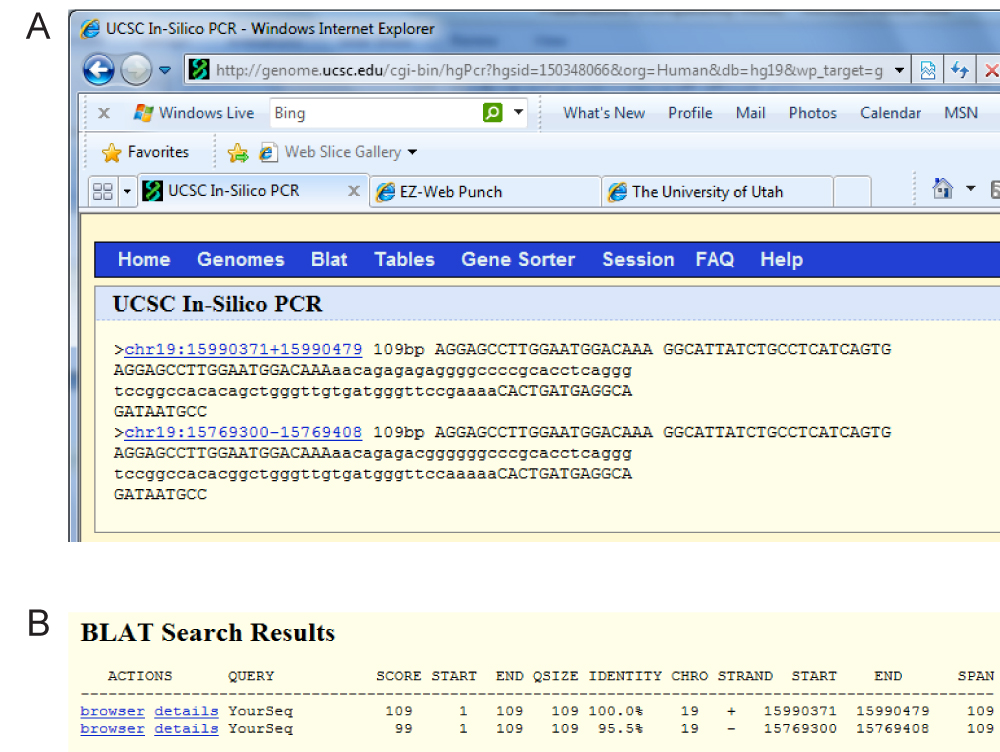Click the details link in BLAT results
The width and height of the screenshot is (1000, 752).
point(186,711)
